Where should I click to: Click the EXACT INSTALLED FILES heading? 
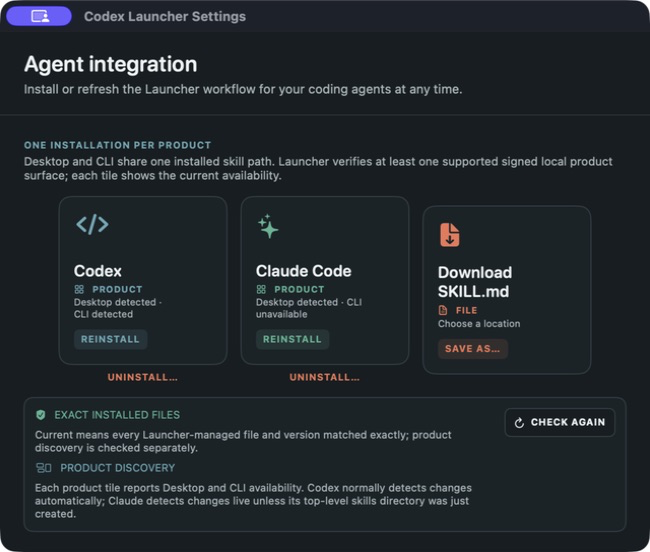[117, 415]
